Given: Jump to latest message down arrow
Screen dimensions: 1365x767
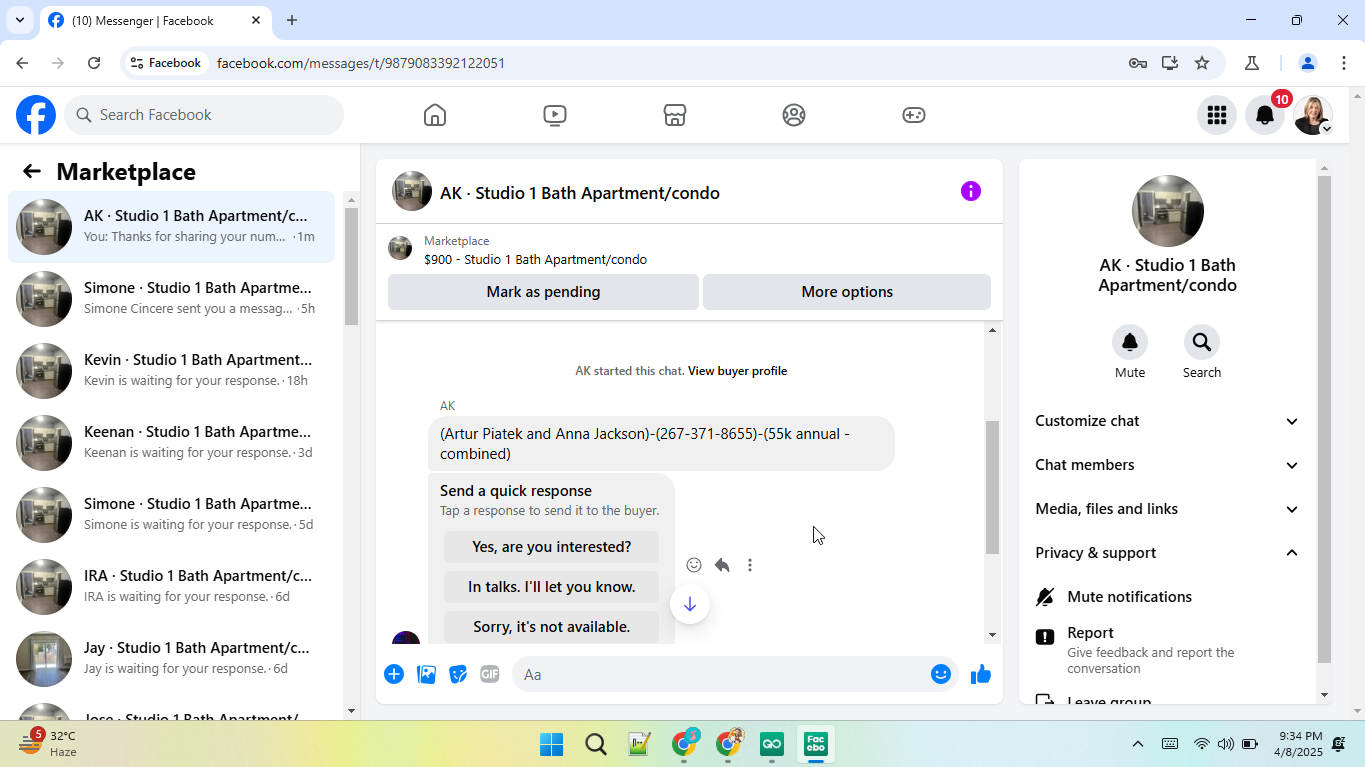Looking at the screenshot, I should [x=690, y=604].
